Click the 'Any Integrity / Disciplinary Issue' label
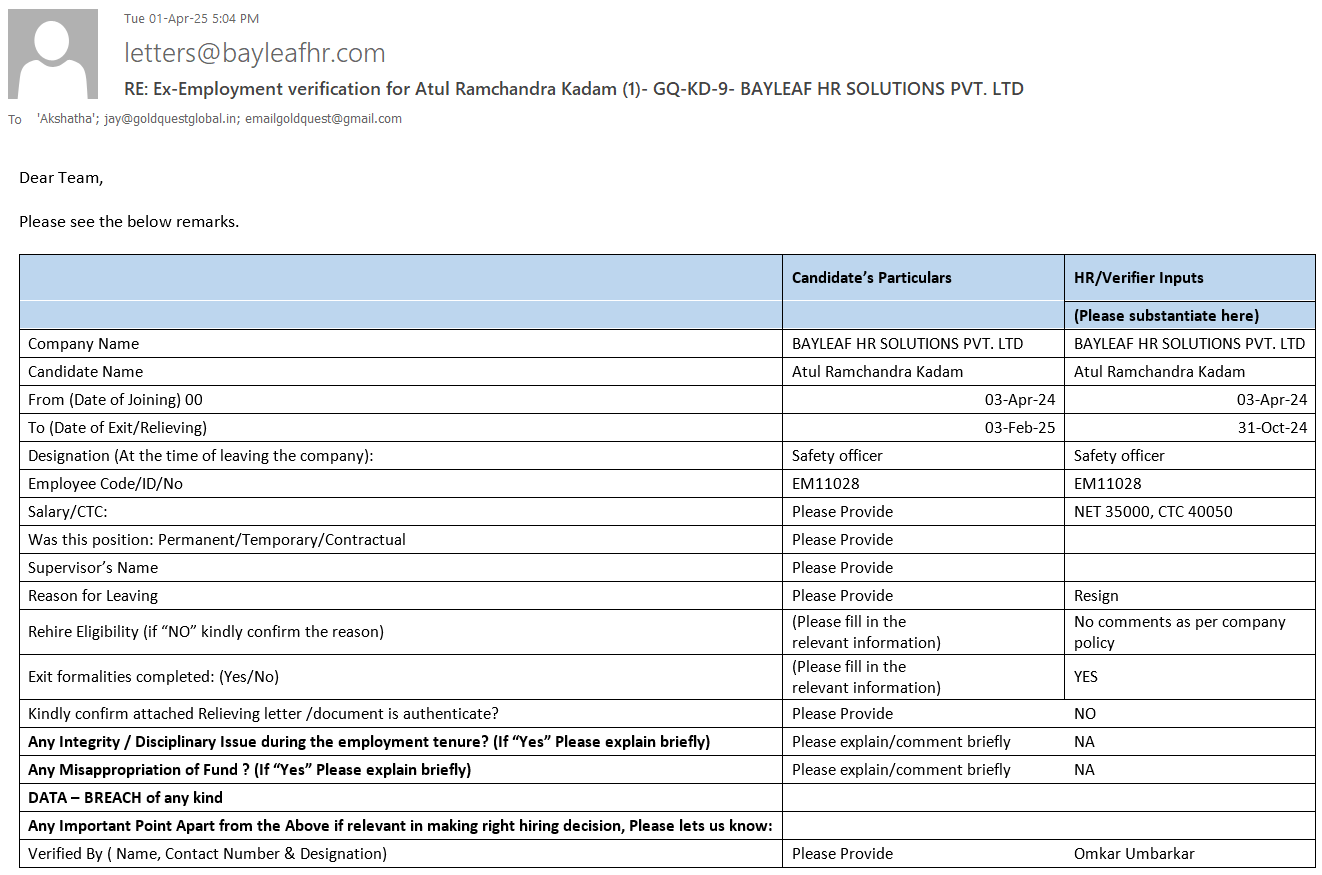 point(369,742)
